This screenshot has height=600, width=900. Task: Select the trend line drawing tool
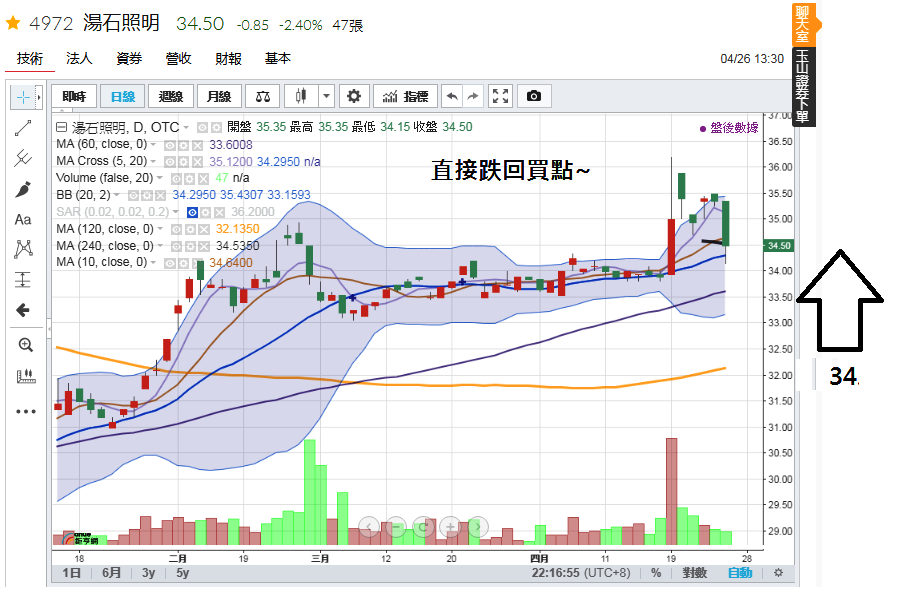coord(23,128)
